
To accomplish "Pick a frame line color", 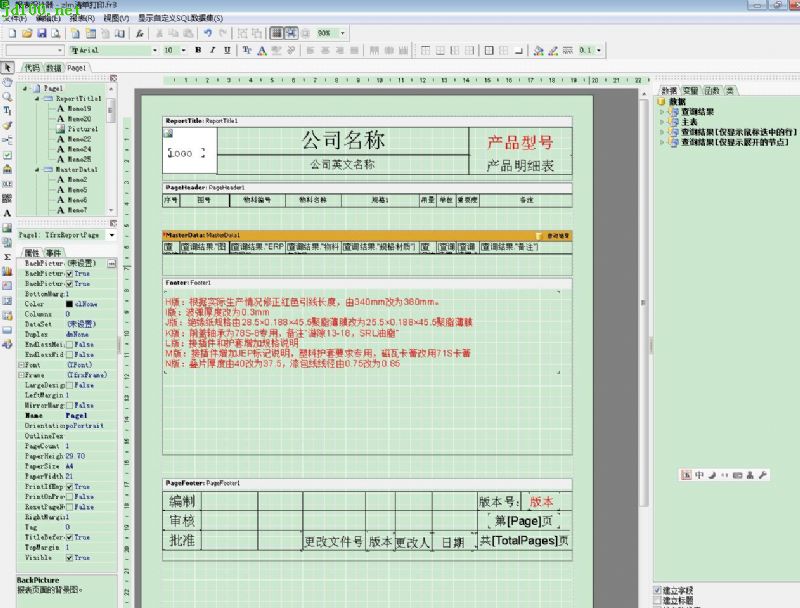I will (553, 50).
